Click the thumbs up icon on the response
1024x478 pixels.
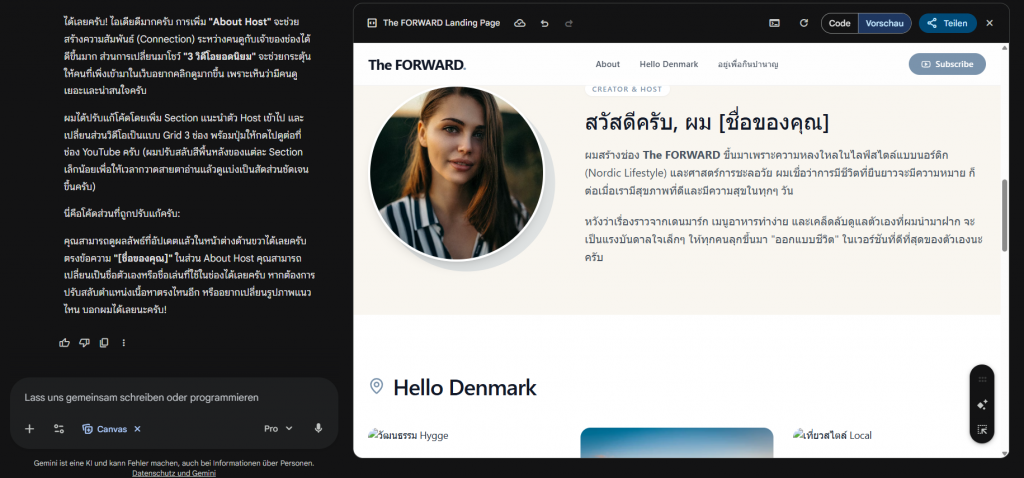(65, 343)
